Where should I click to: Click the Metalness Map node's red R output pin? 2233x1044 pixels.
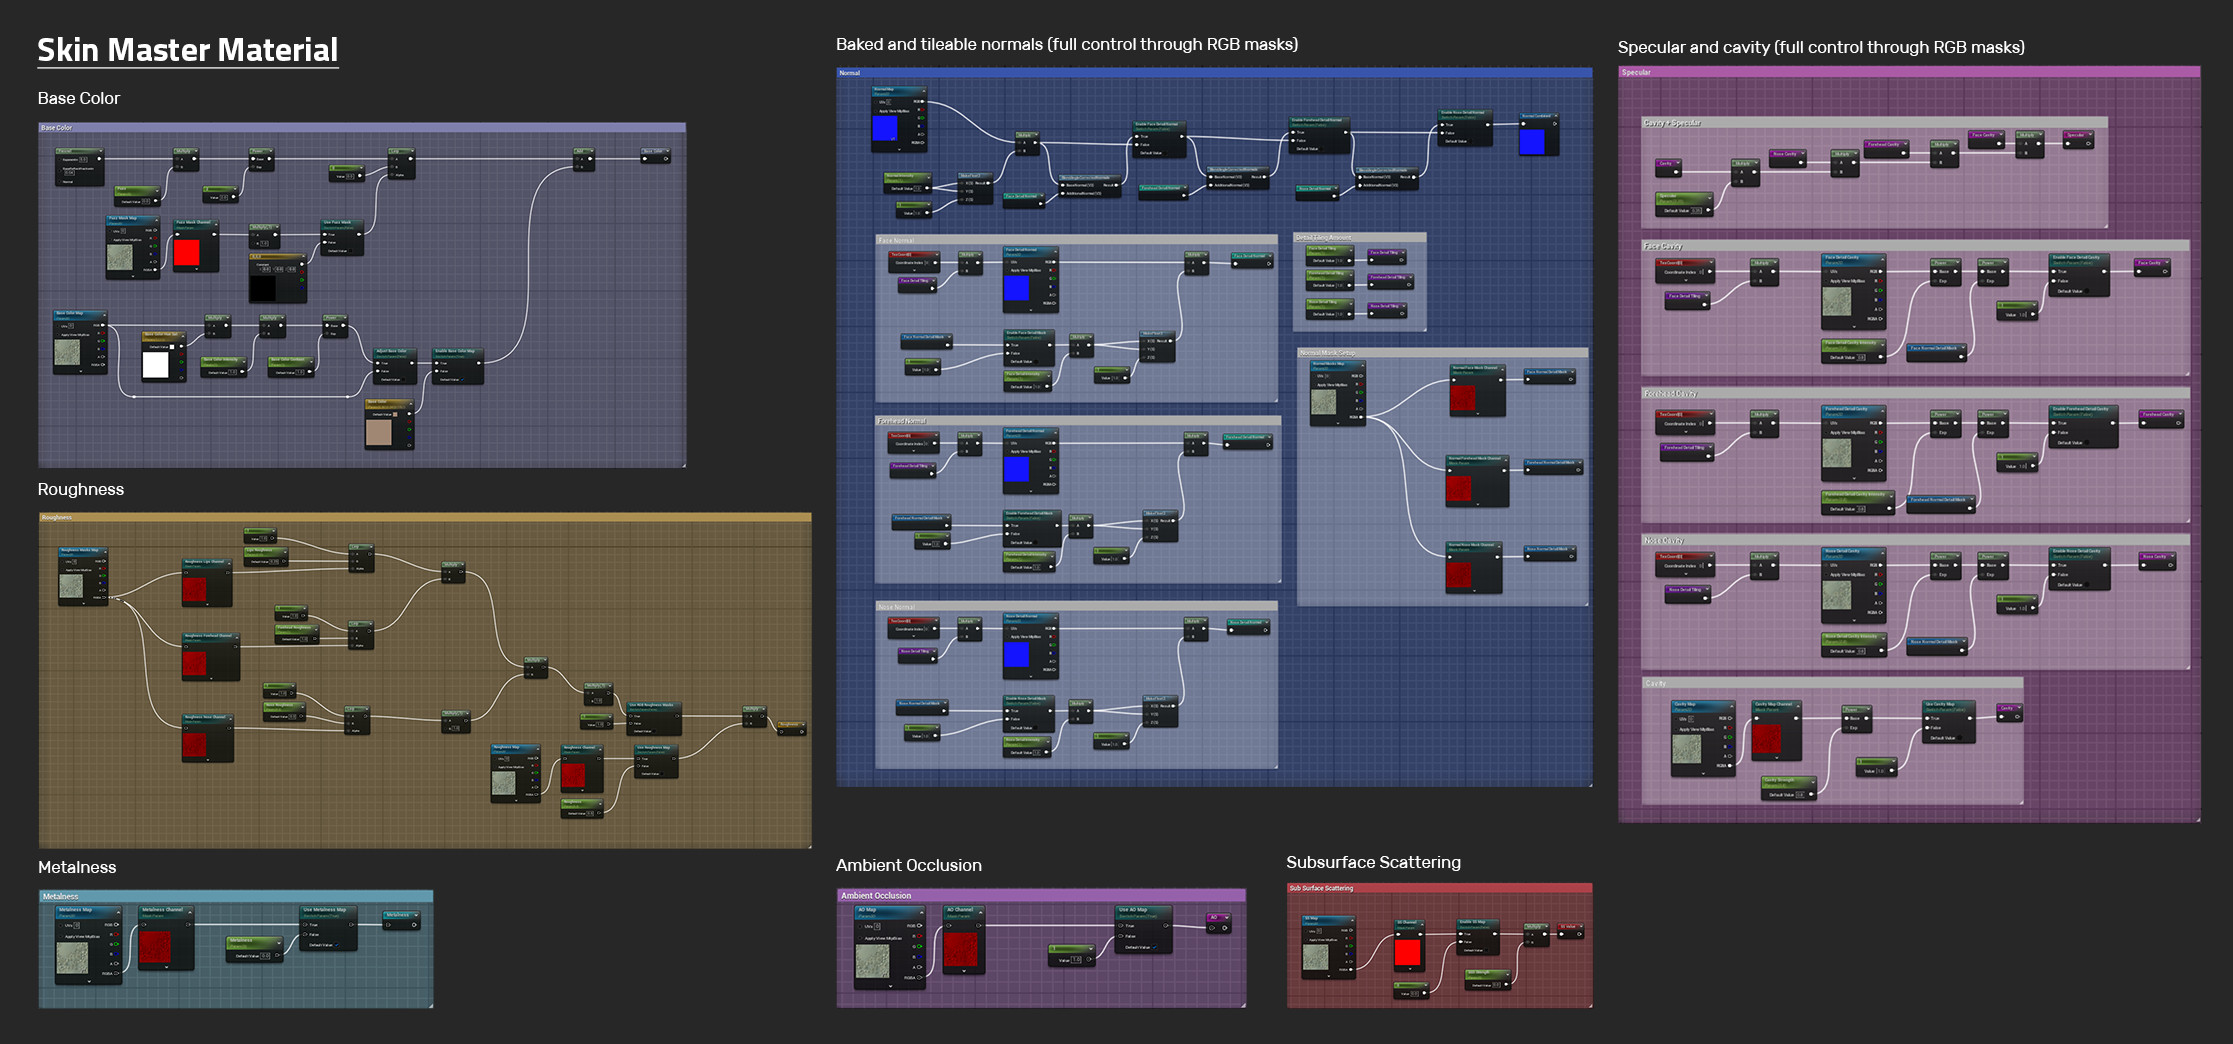(116, 934)
